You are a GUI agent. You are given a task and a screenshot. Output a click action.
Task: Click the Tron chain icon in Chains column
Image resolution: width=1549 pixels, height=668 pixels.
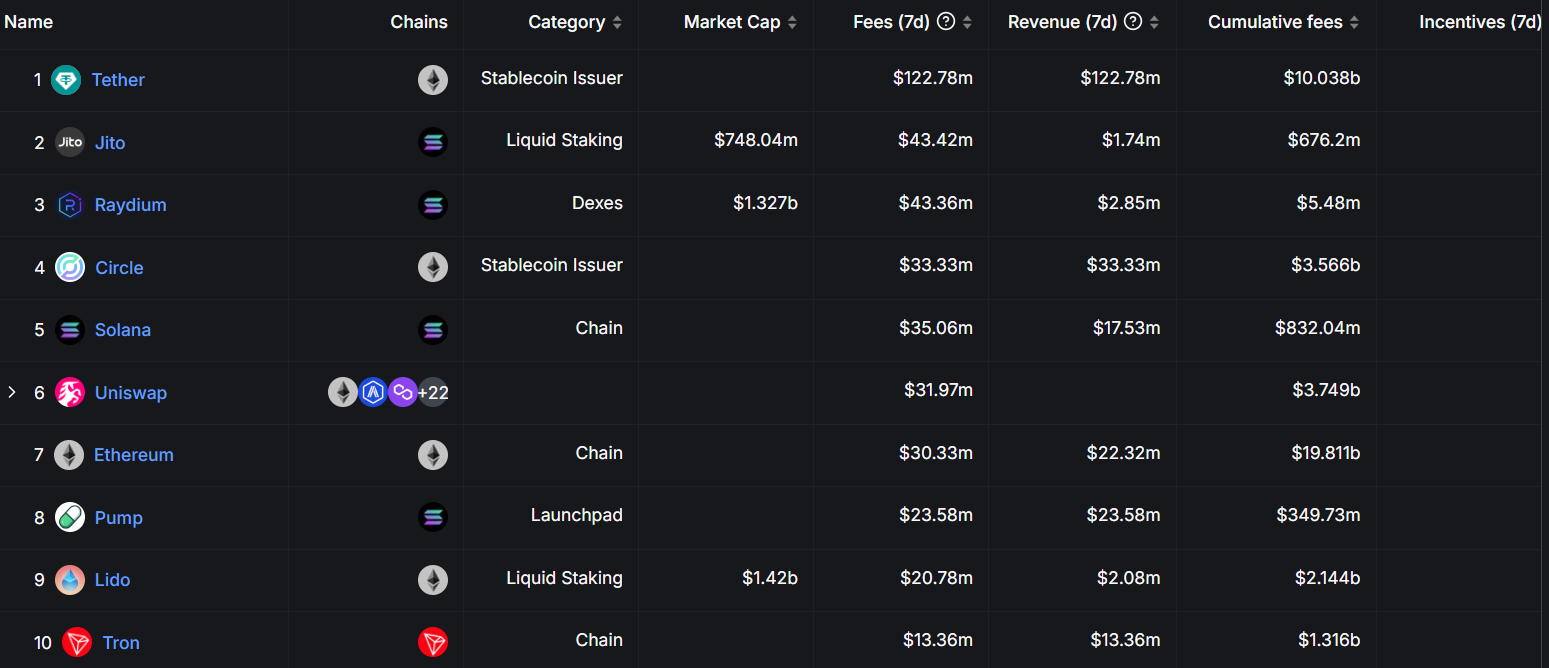point(433,643)
